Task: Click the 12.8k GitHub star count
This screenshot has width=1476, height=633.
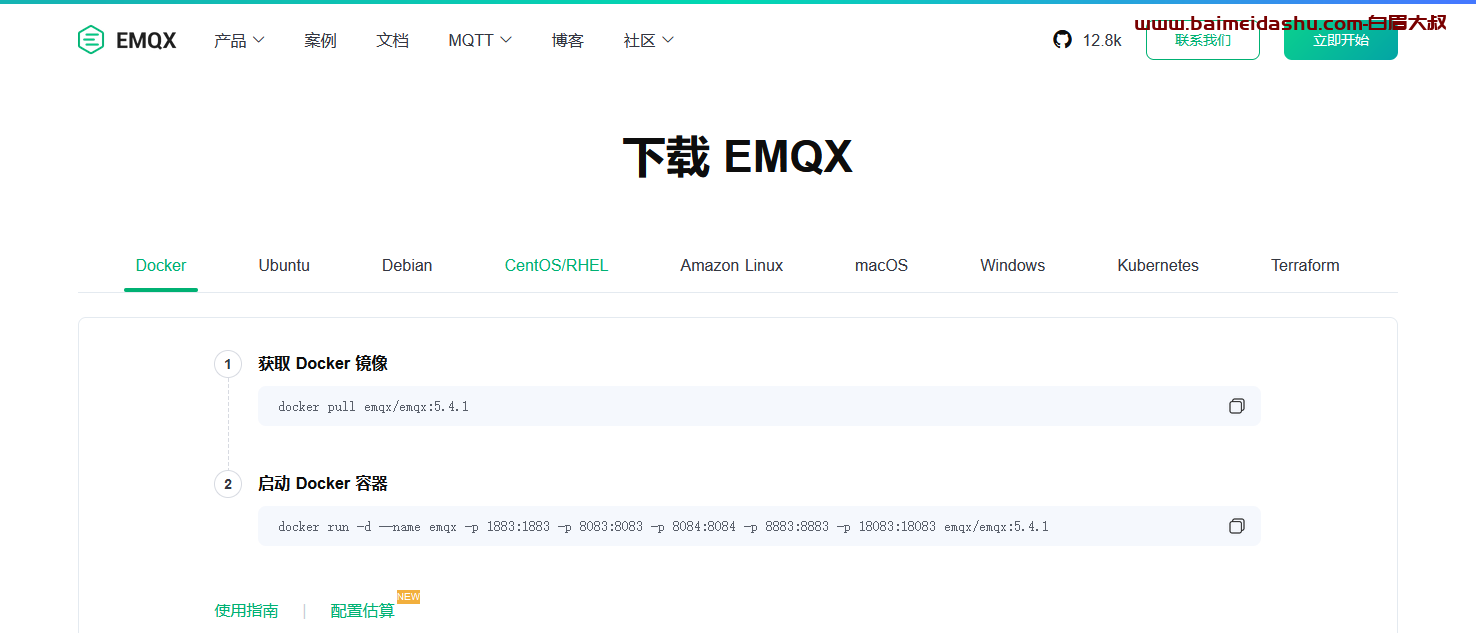Action: pos(1102,40)
